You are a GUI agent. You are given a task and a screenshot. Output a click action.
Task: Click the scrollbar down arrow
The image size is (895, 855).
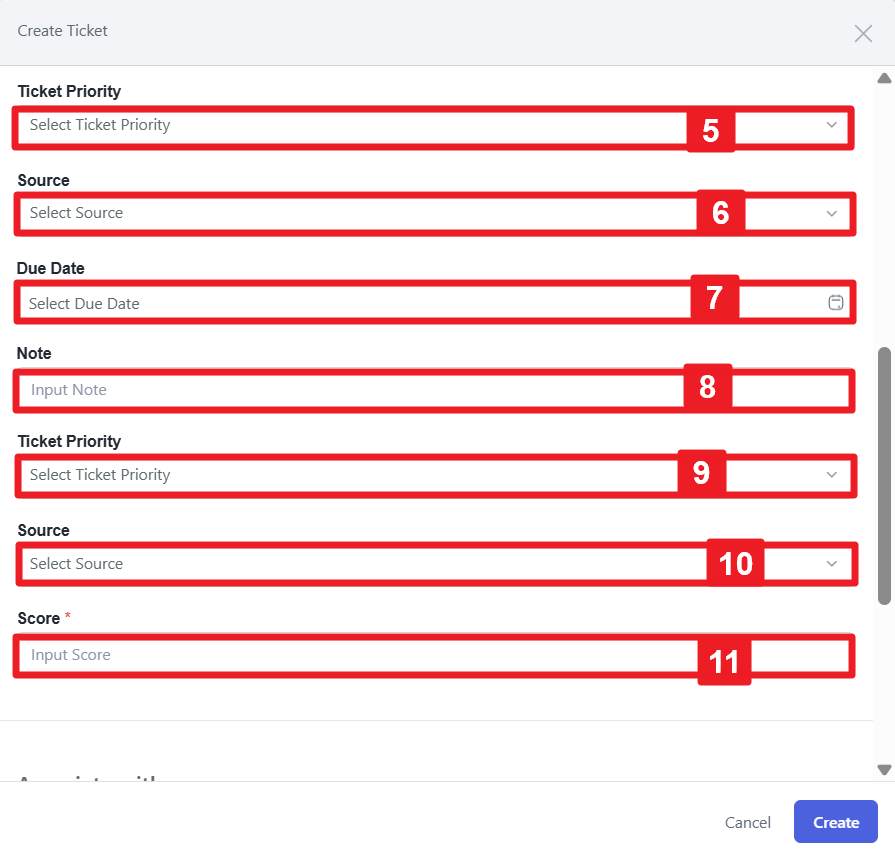point(884,769)
